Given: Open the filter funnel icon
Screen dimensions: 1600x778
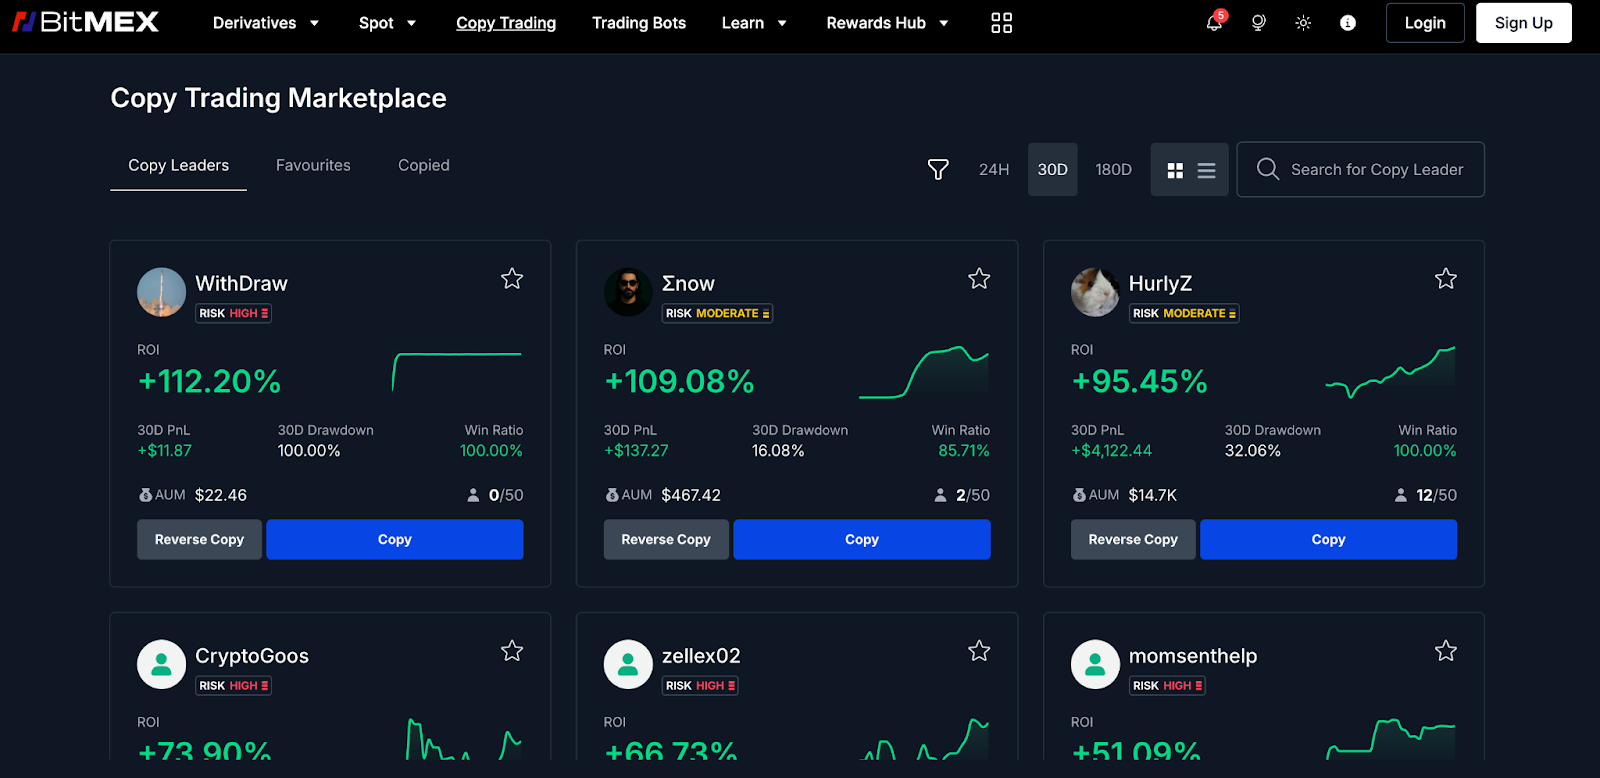Looking at the screenshot, I should click(x=938, y=170).
